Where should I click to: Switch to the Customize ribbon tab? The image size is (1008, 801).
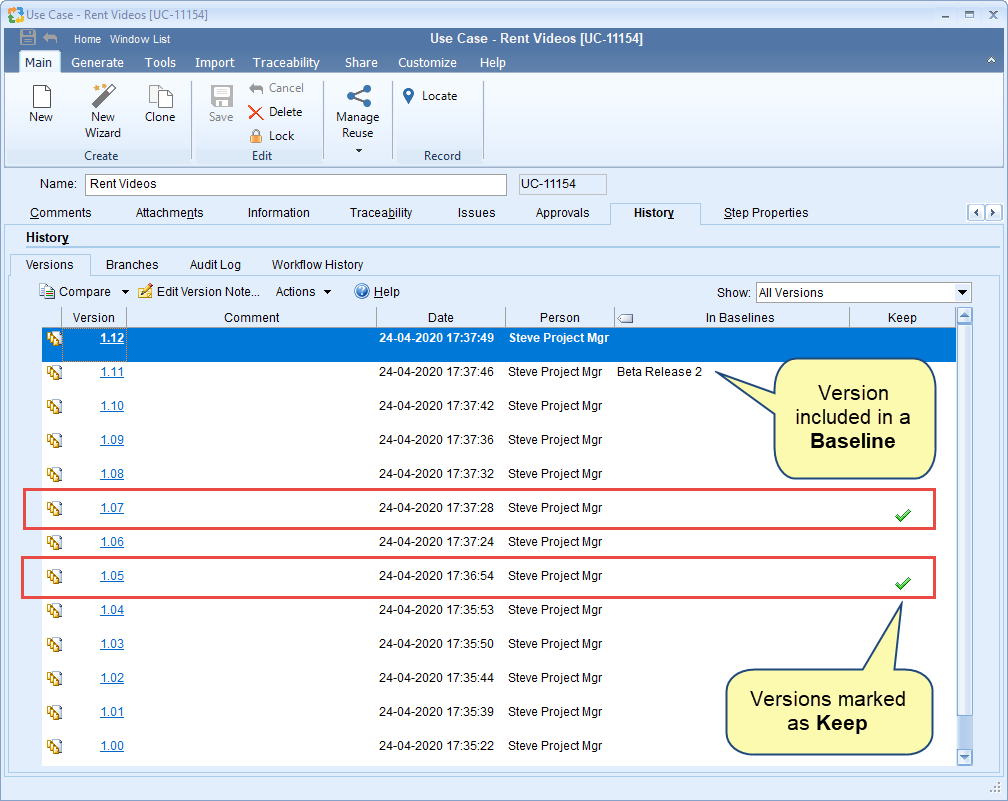428,62
